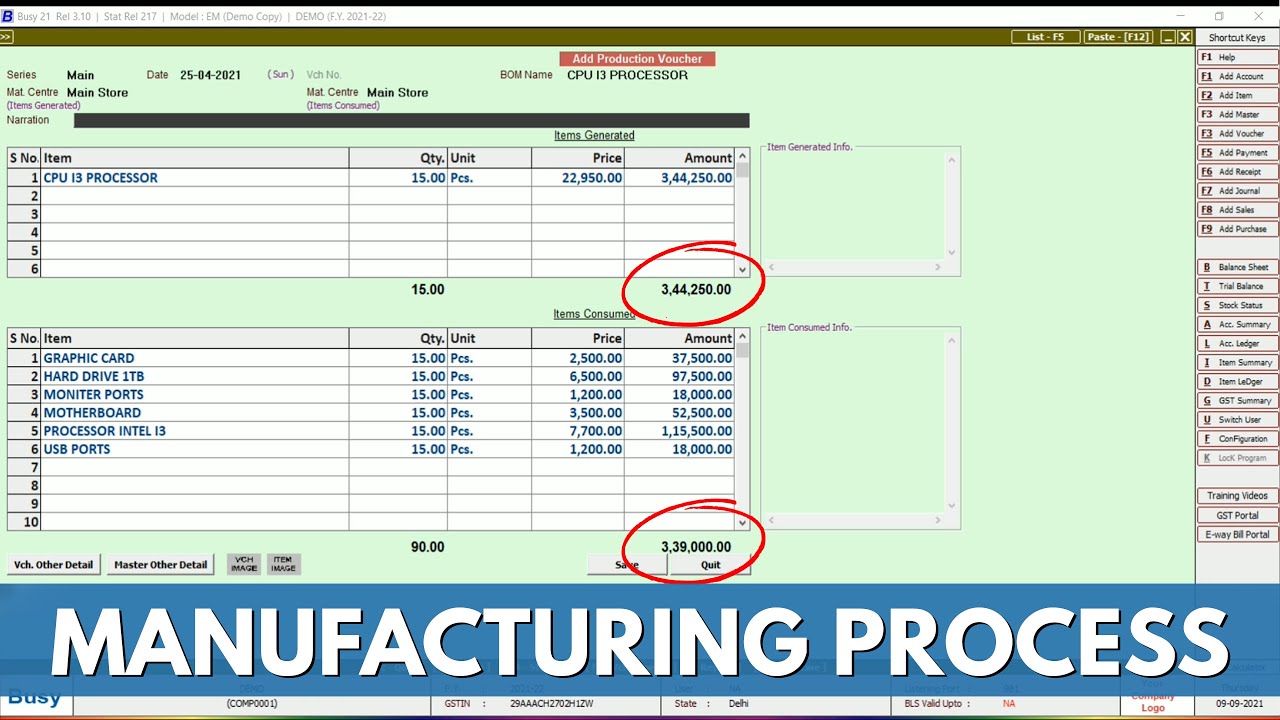
Task: Open Stock Status shortcut
Action: [x=1237, y=305]
